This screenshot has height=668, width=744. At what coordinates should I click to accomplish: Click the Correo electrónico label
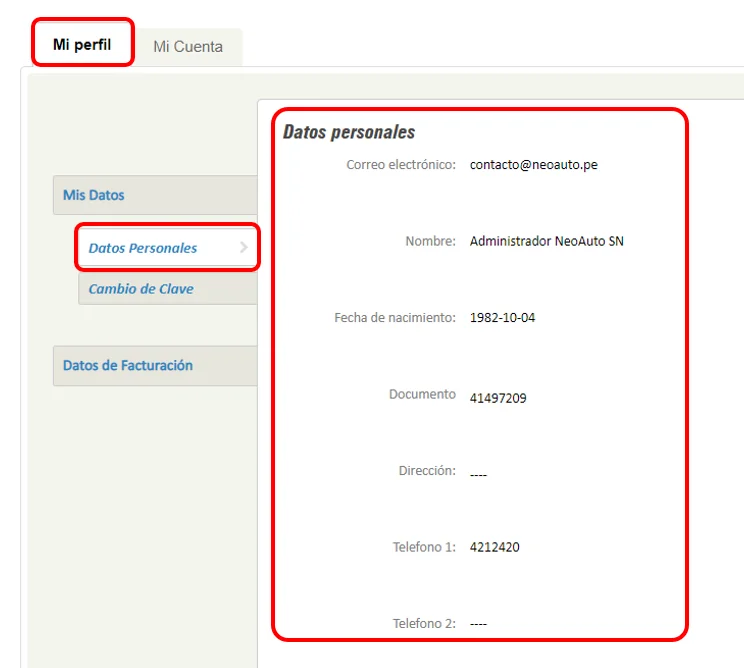click(401, 165)
